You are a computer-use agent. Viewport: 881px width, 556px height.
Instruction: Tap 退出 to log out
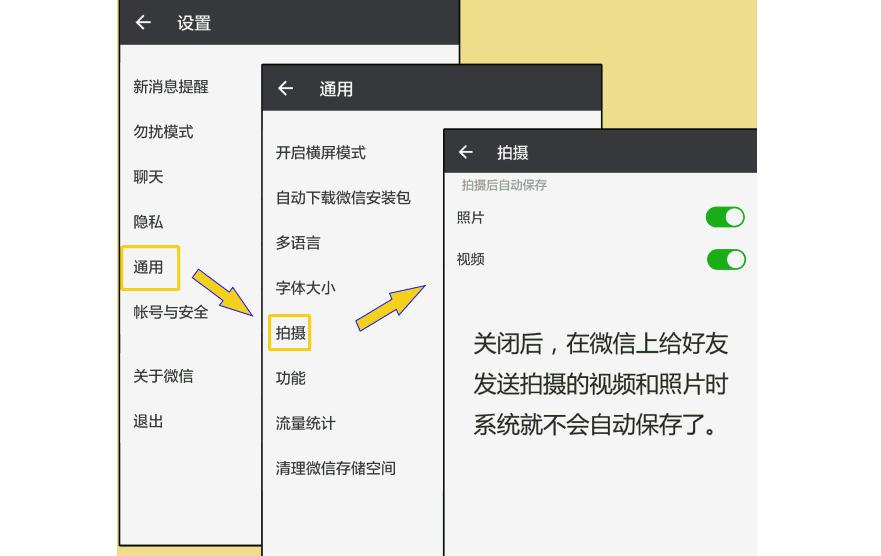tap(148, 421)
